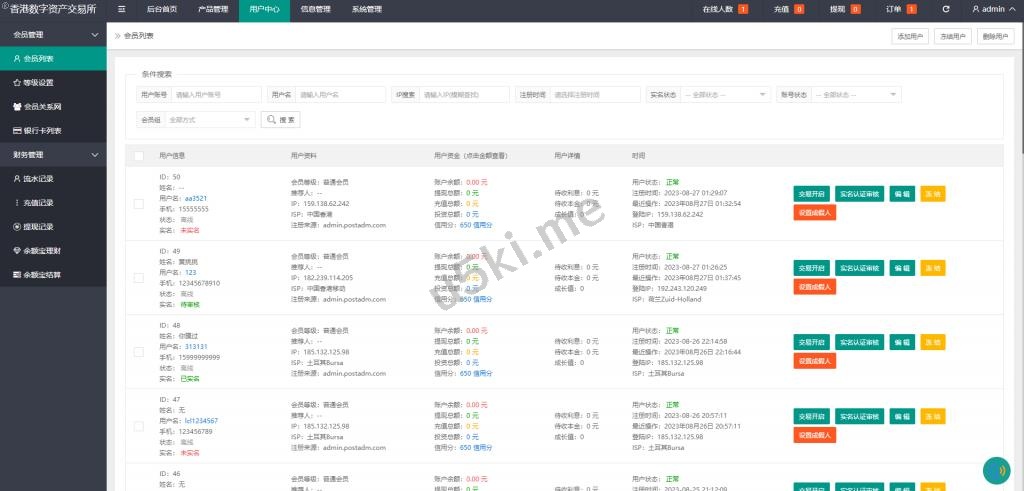Click the refresh icon in top bar

pyautogui.click(x=946, y=9)
